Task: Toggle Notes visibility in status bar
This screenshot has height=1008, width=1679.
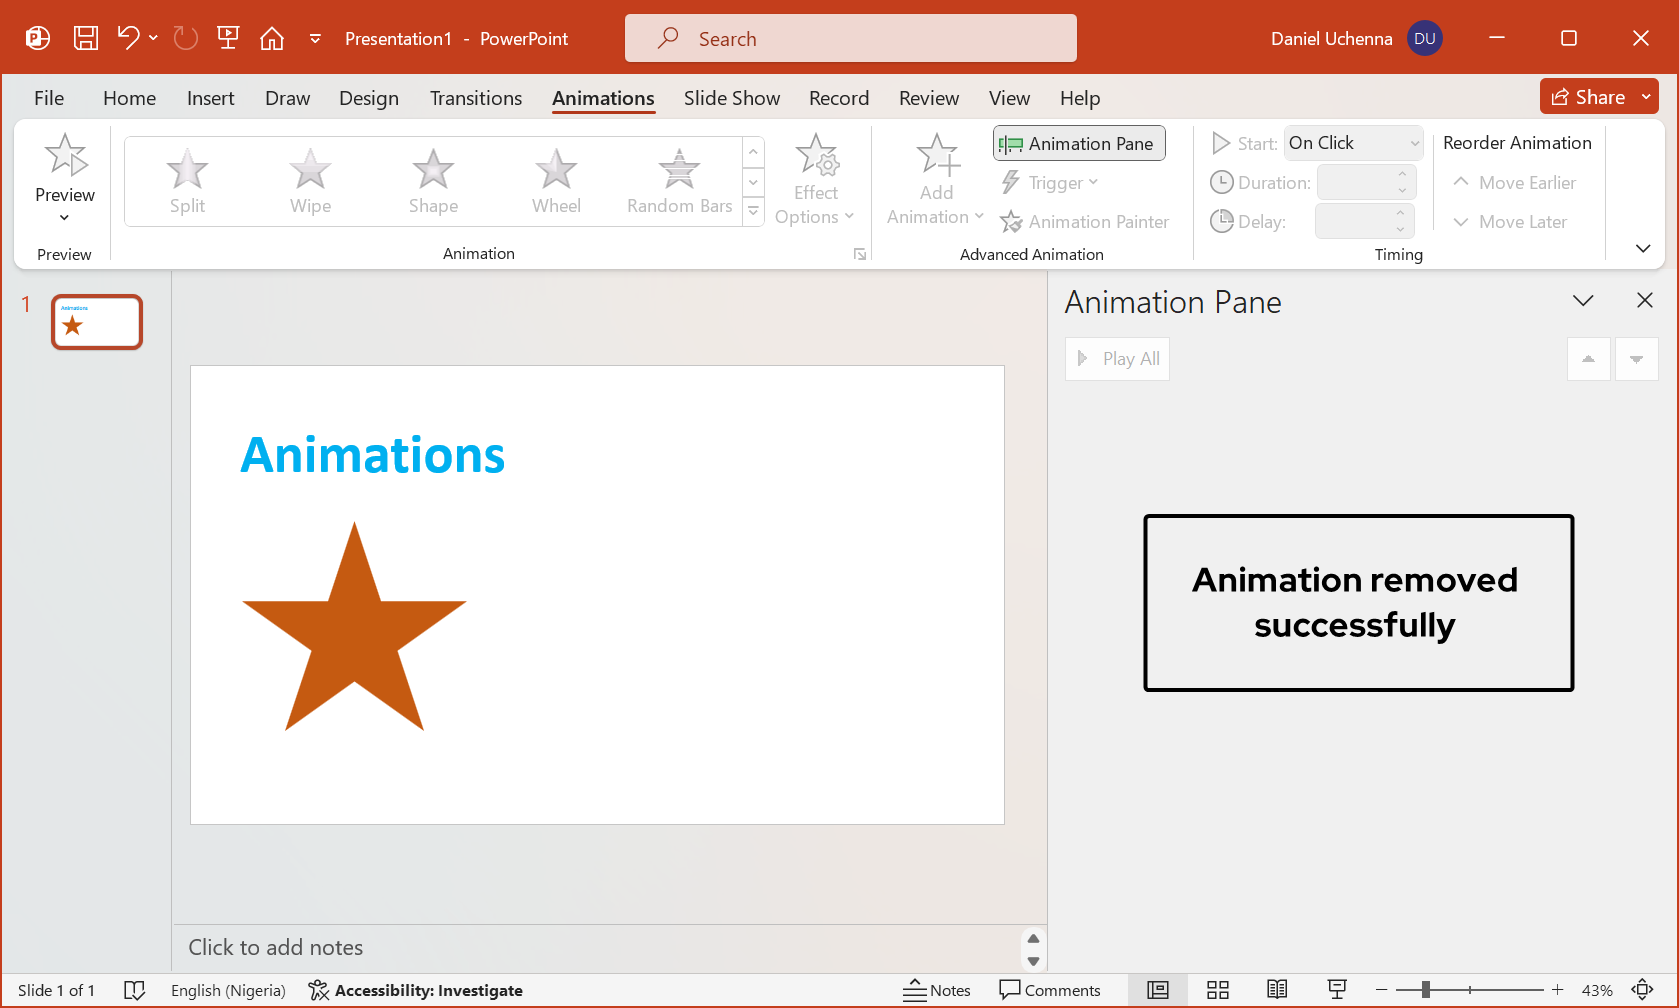Action: pos(937,990)
